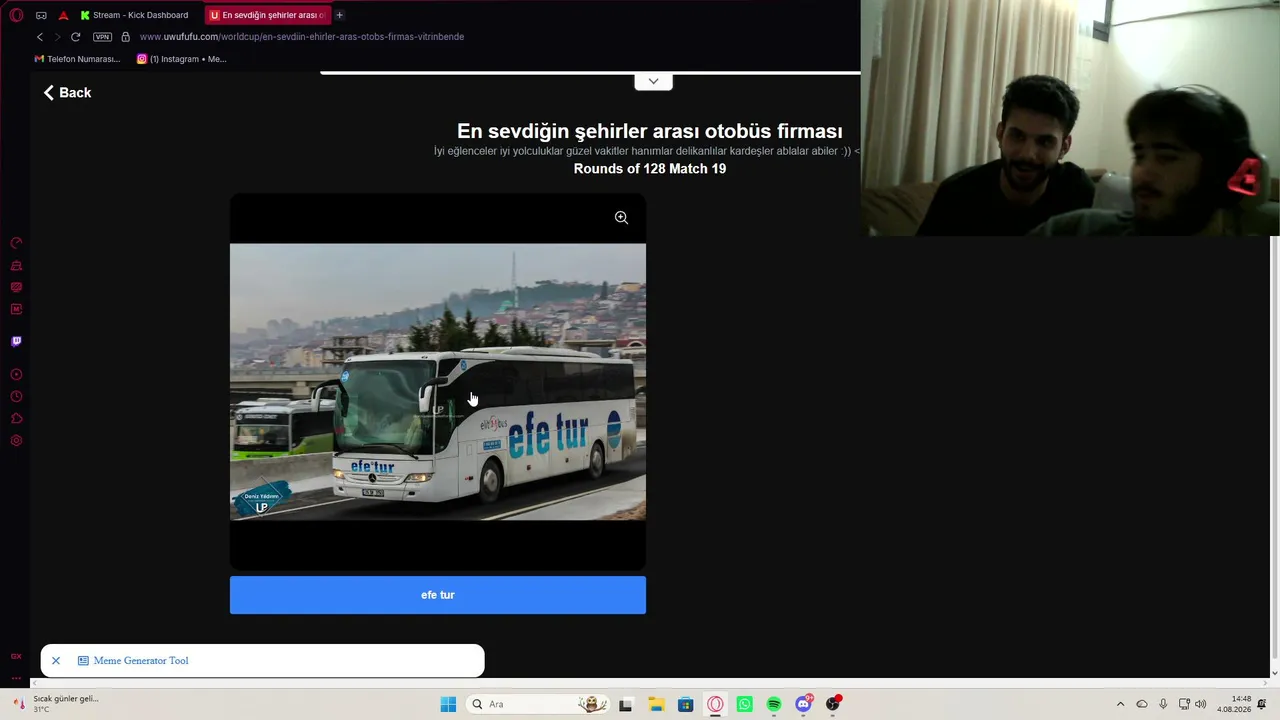Open the chat panel icon in sidebar

pyautogui.click(x=16, y=287)
